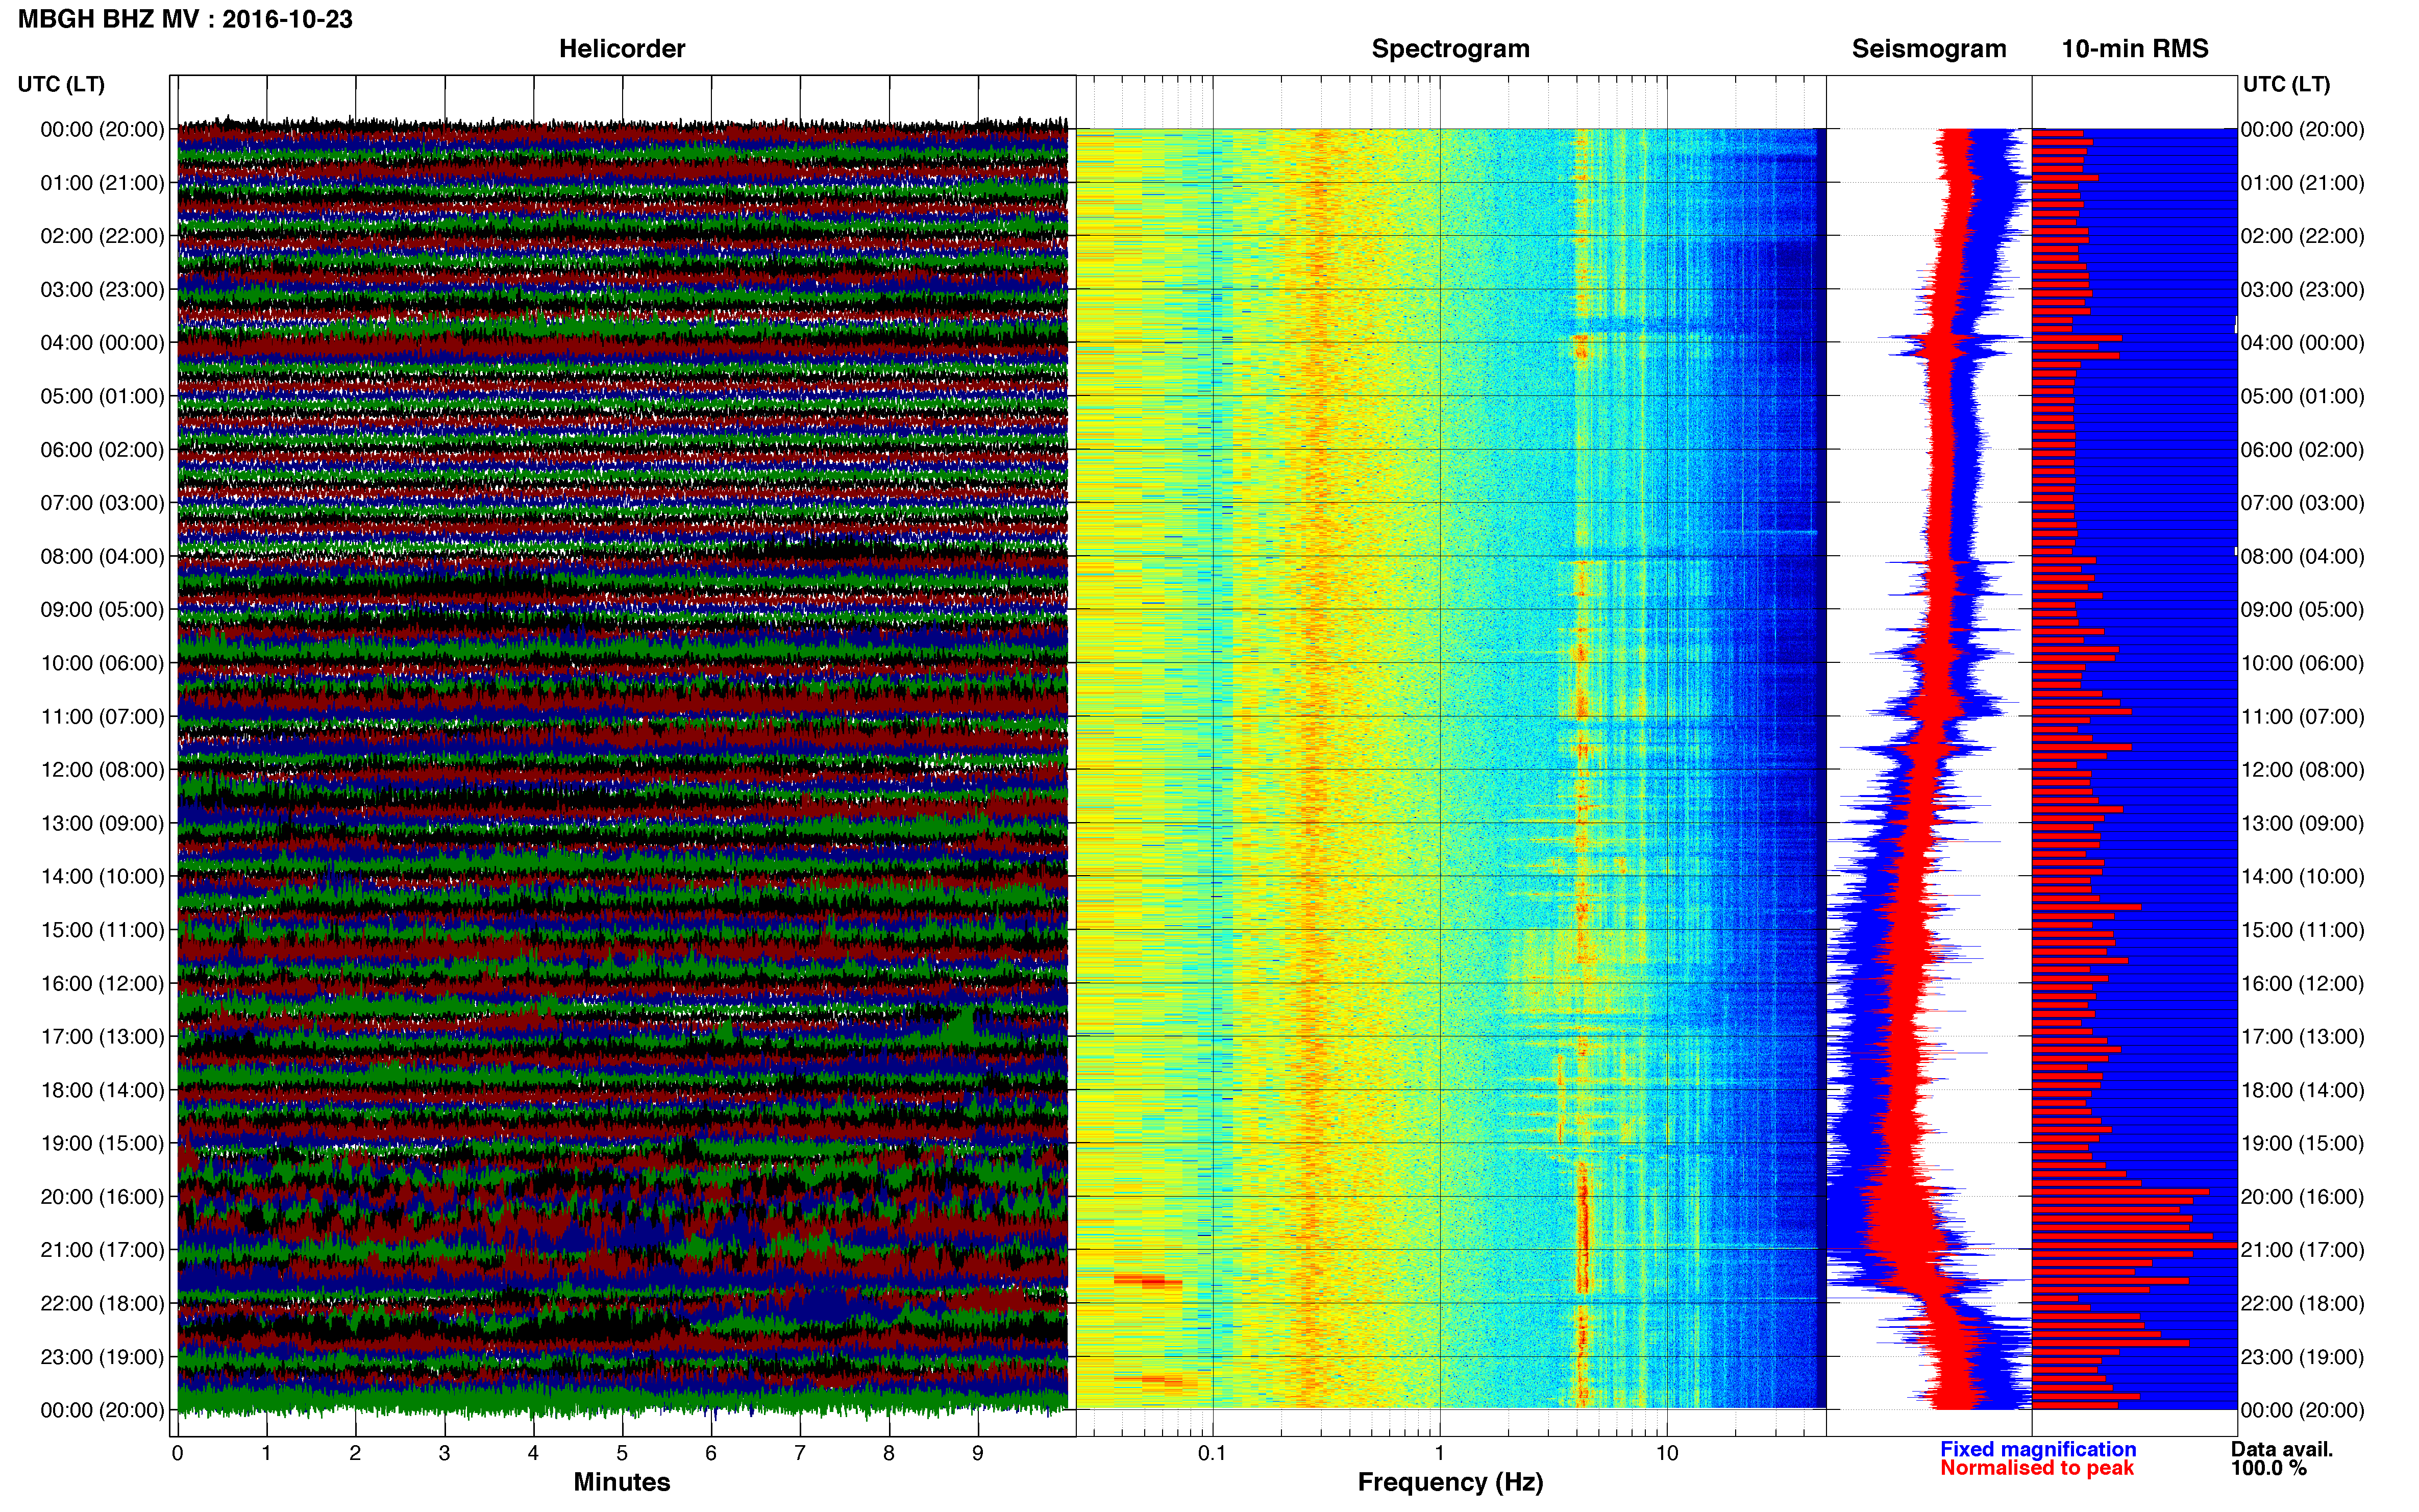Click left time label '22:00 (18:00)'
This screenshot has width=2419, height=1512.
point(102,1304)
